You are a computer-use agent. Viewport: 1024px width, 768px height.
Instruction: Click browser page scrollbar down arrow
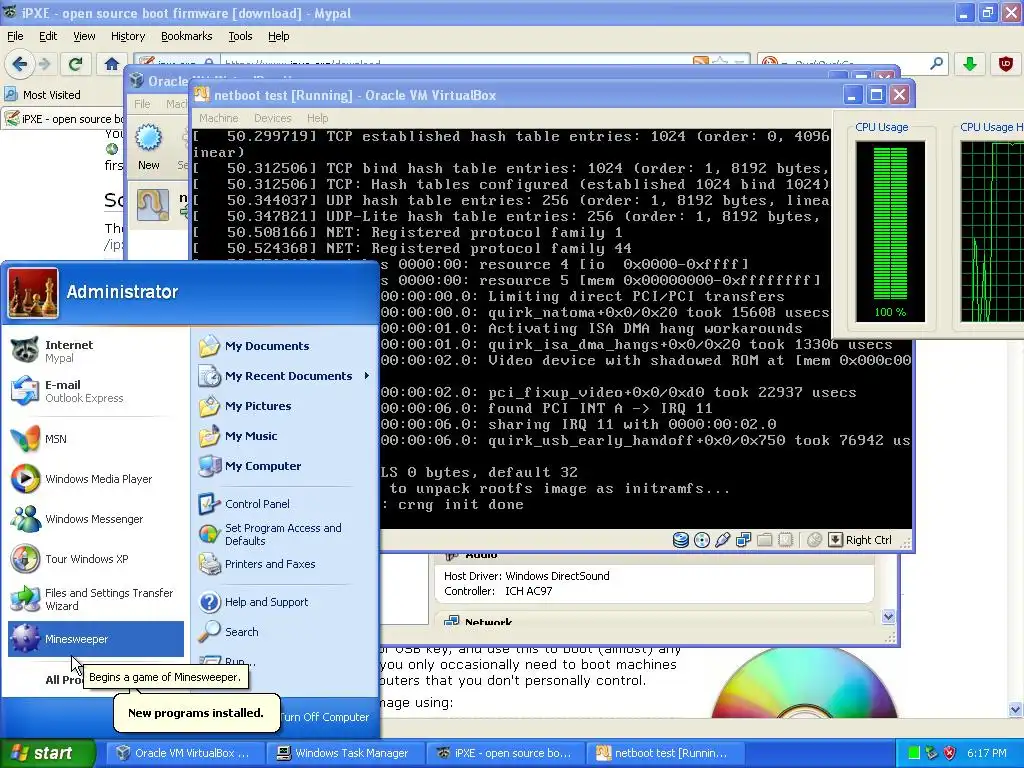coord(1016,709)
